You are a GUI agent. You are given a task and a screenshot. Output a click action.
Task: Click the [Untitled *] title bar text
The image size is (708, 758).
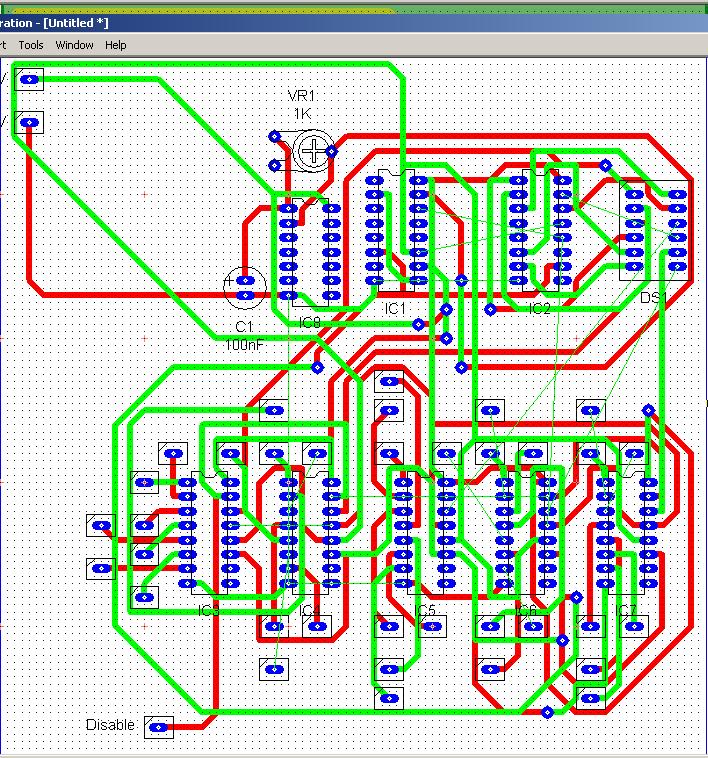click(76, 23)
